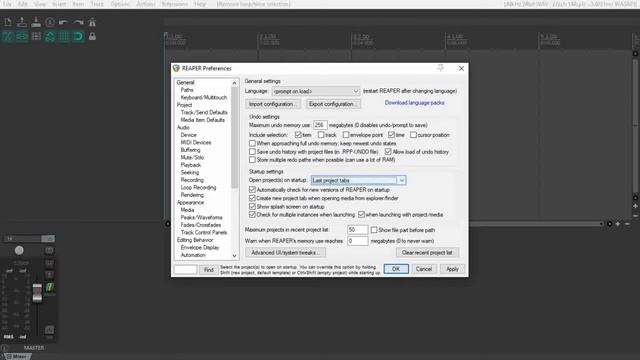
Task: Click Advanced UI/system tweaks button
Action: coord(286,253)
